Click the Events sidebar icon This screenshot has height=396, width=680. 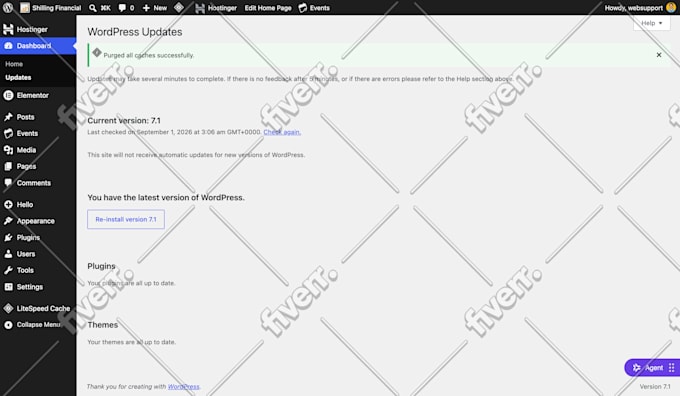point(8,133)
